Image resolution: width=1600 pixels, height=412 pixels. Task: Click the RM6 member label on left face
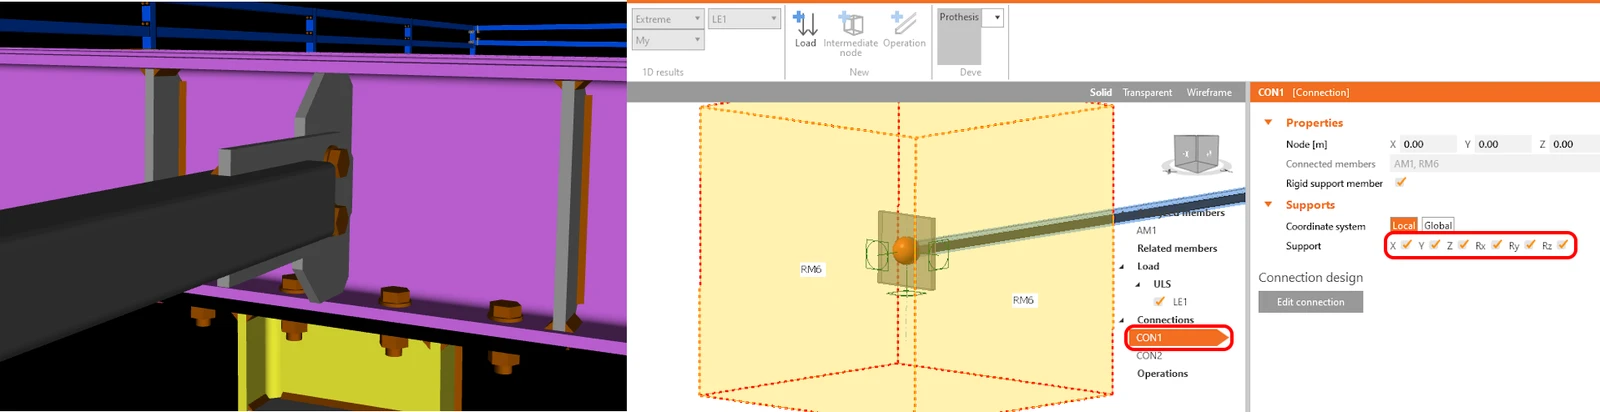tap(811, 269)
